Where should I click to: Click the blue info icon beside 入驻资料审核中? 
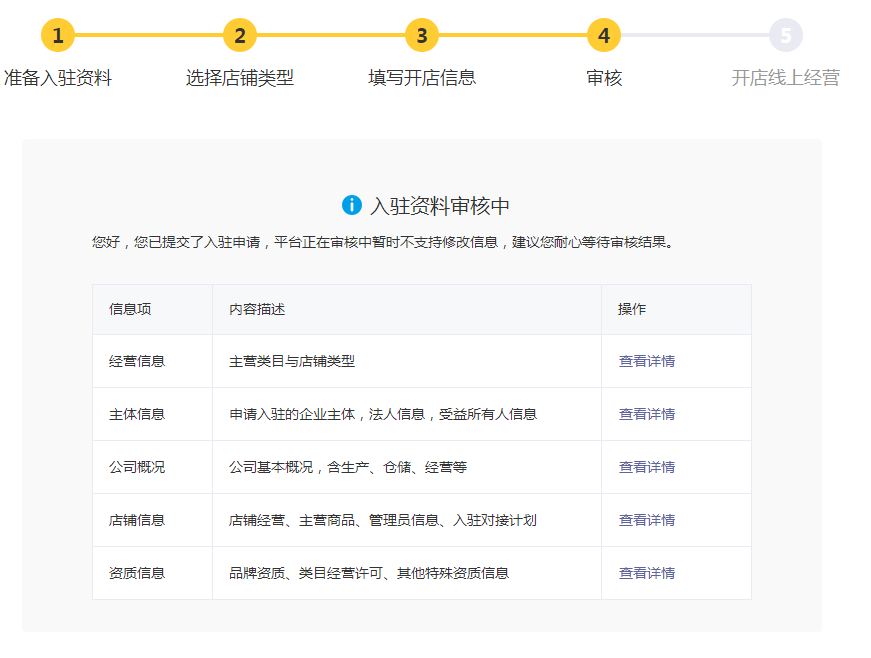(352, 205)
